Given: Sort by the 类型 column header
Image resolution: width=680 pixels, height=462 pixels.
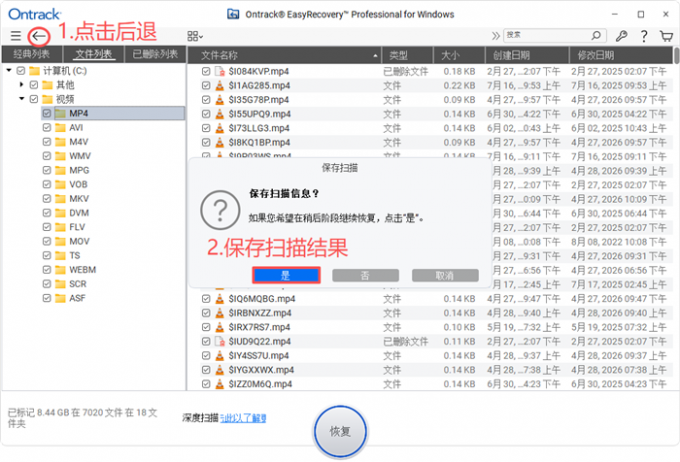Looking at the screenshot, I should [x=407, y=55].
